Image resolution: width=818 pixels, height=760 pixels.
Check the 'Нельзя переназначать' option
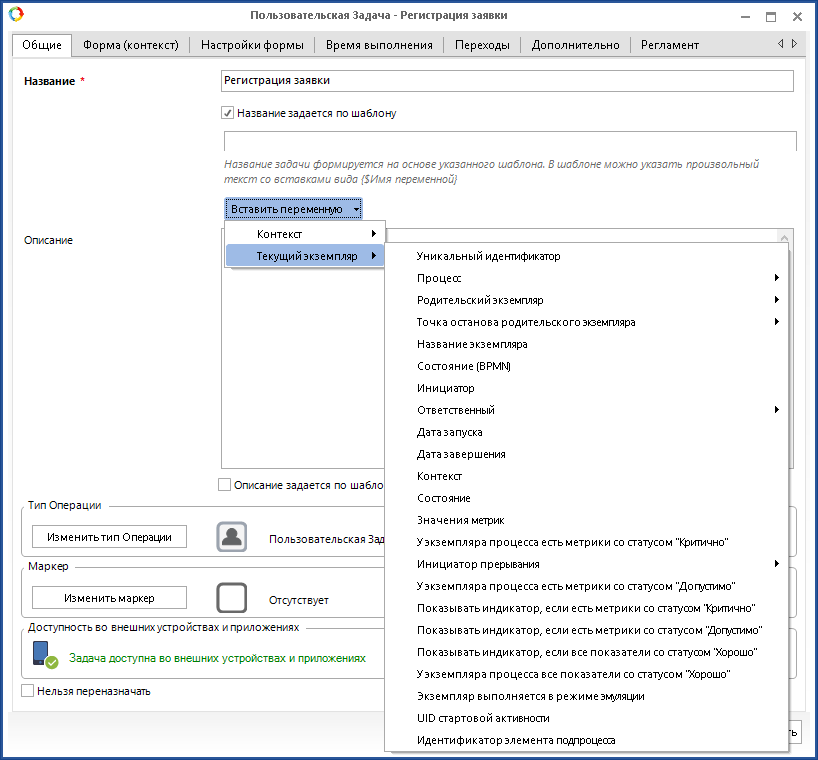point(27,690)
